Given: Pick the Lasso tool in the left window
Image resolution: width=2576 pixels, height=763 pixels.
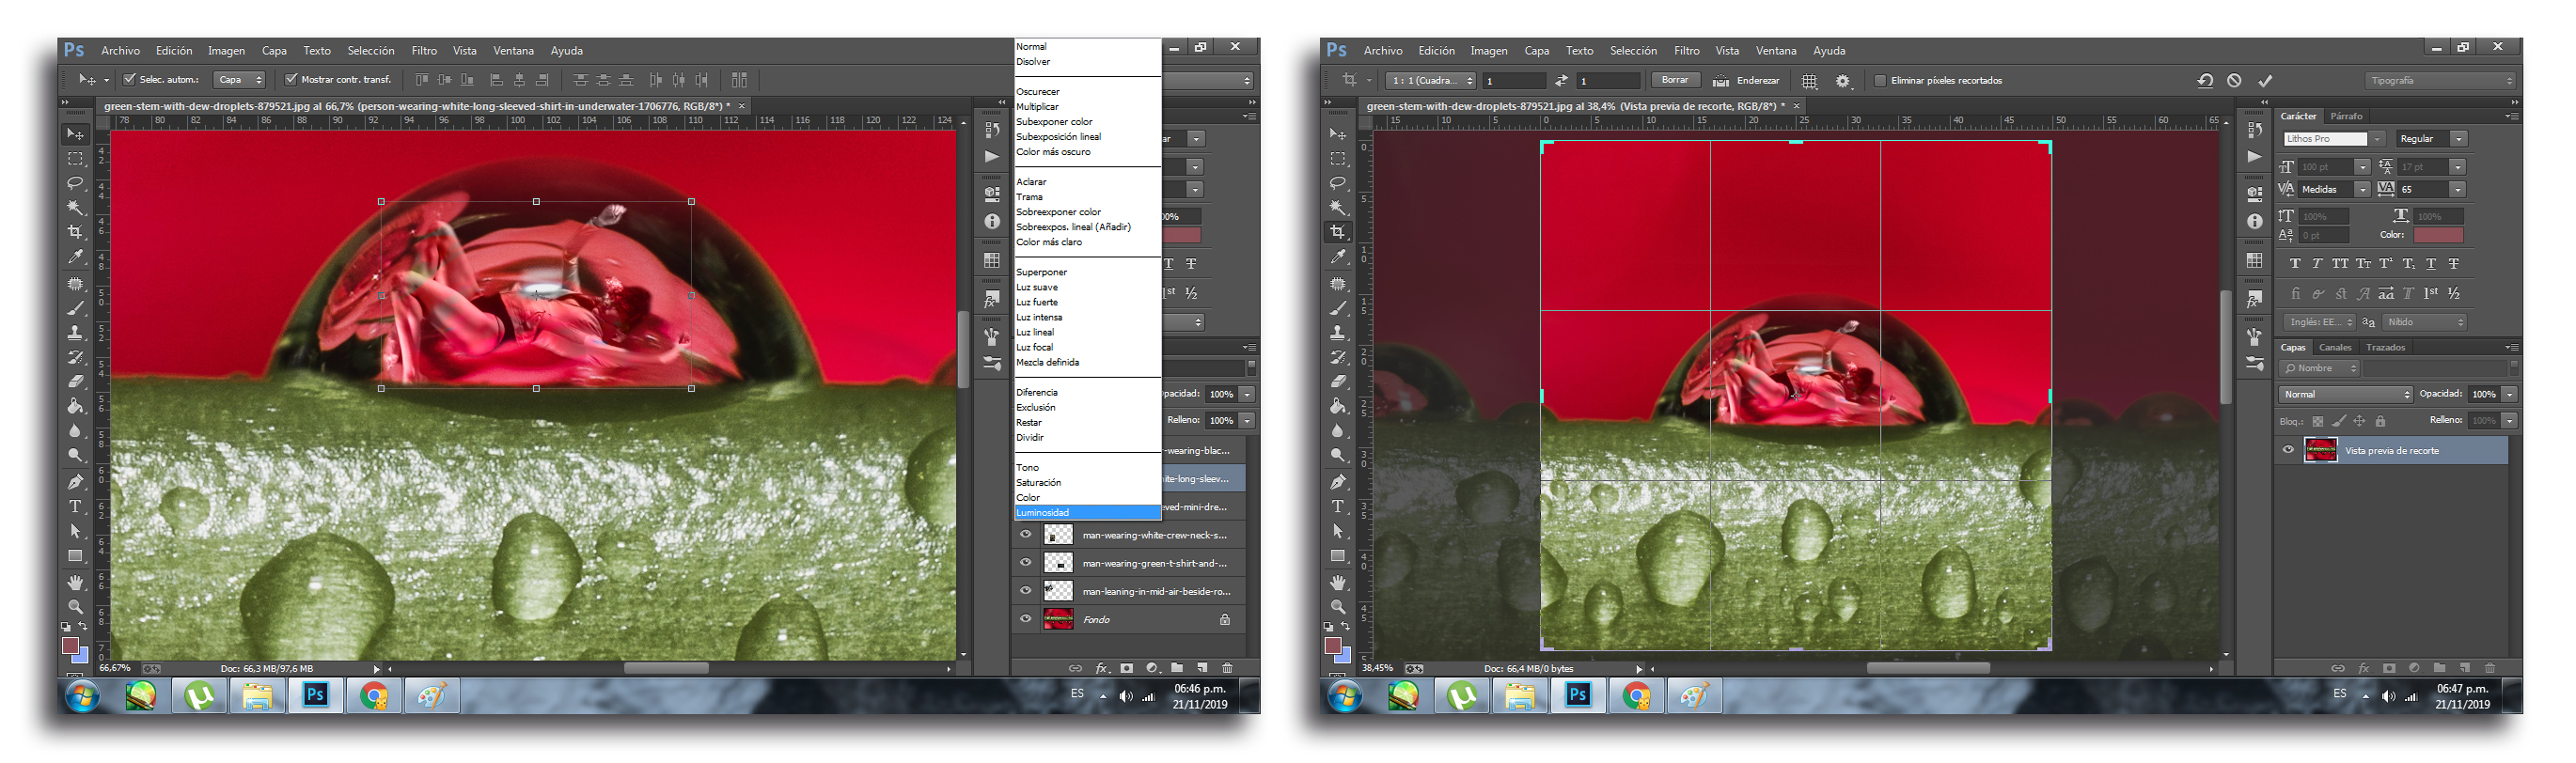Looking at the screenshot, I should click(75, 183).
